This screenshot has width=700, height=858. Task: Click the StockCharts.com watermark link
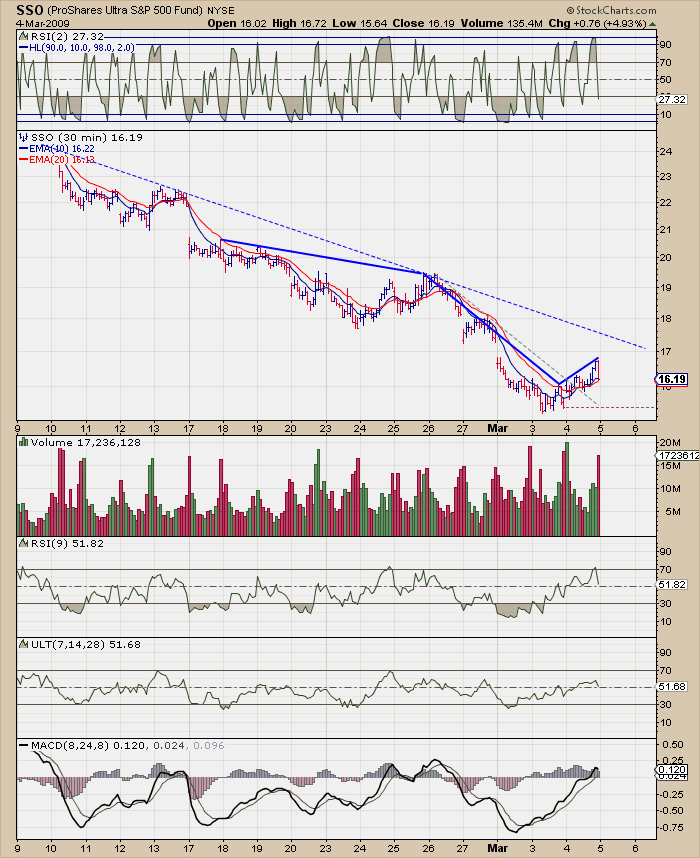point(611,10)
